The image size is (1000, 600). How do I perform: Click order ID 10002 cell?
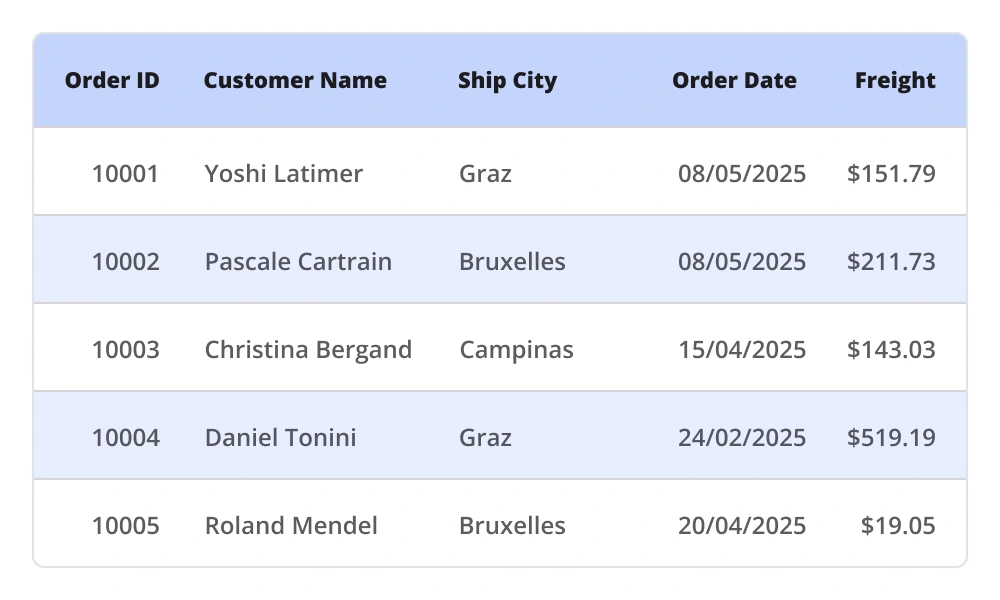pos(125,262)
